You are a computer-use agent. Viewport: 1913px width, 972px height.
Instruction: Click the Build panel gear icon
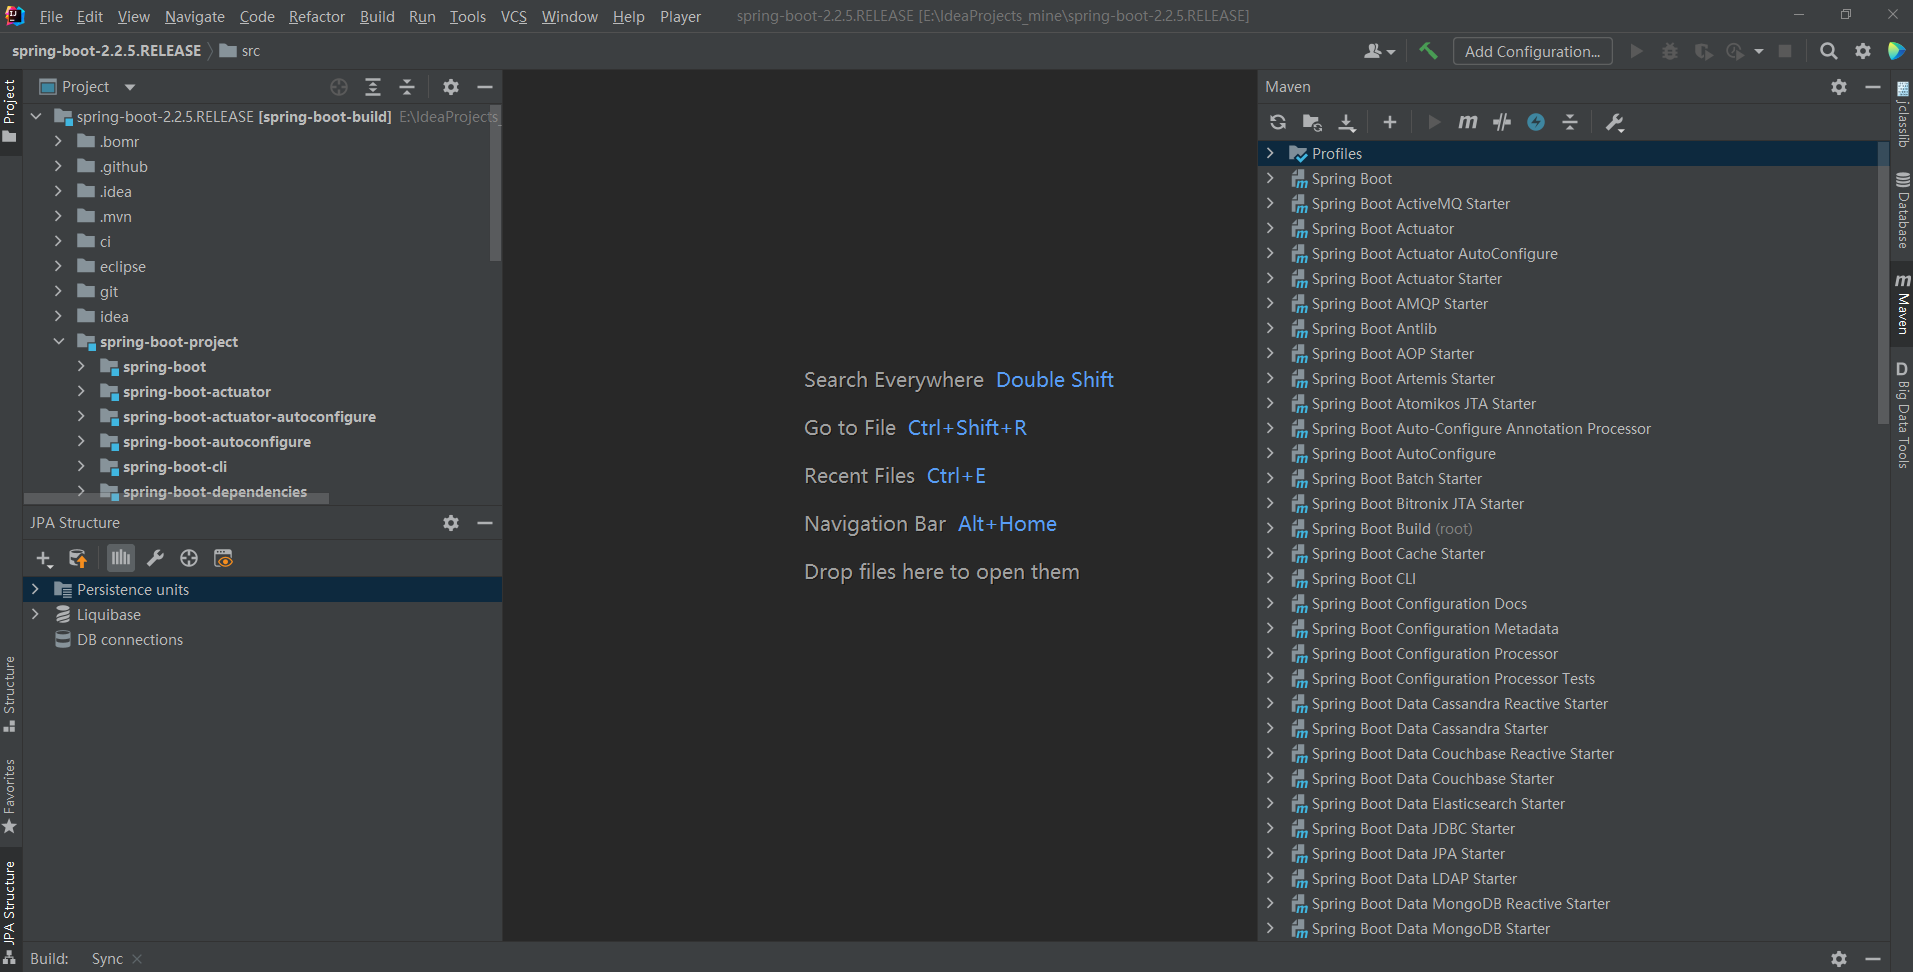pyautogui.click(x=1839, y=959)
